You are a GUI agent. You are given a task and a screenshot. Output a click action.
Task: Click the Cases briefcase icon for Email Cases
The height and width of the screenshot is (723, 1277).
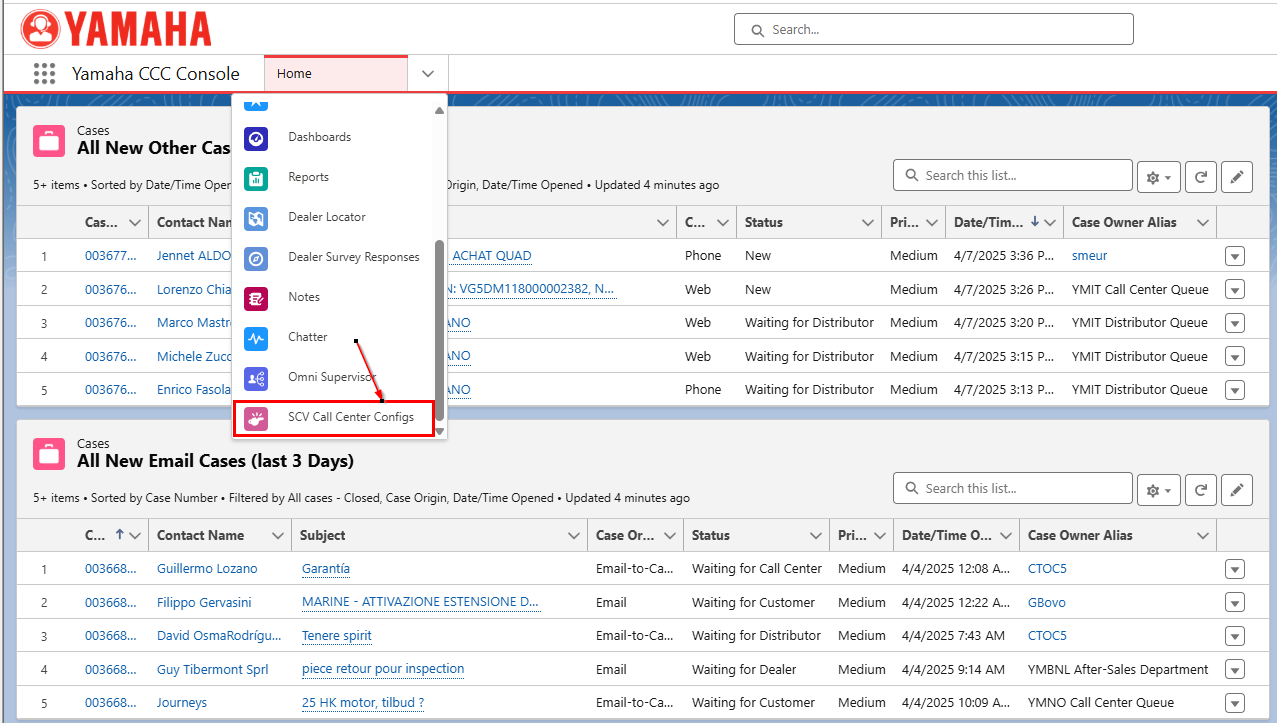point(49,454)
